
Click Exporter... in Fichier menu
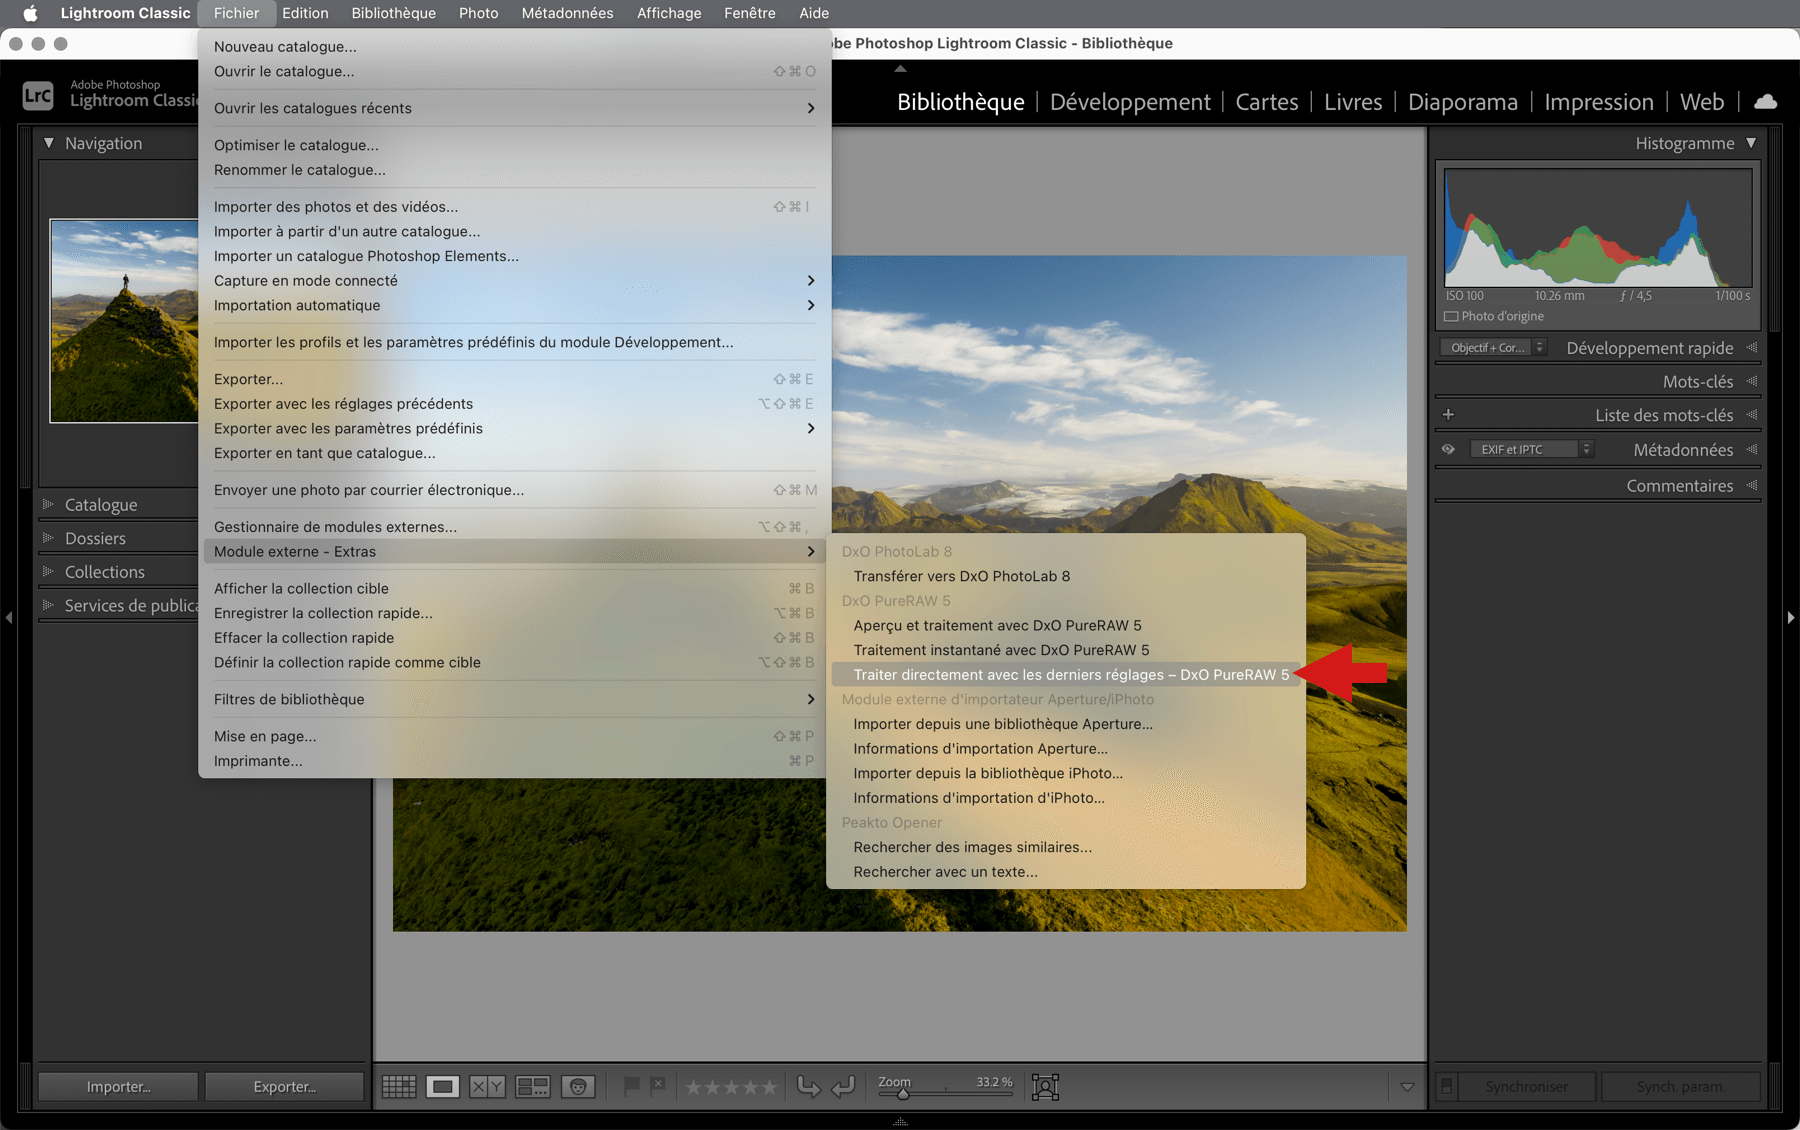(x=515, y=379)
